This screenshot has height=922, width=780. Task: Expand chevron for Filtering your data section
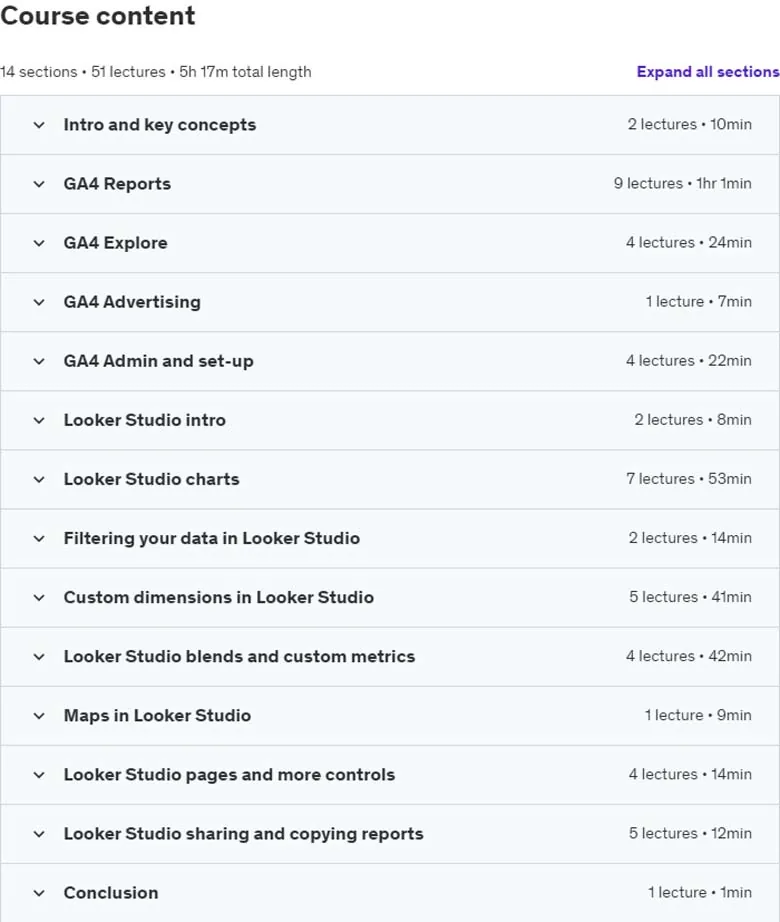(x=39, y=539)
